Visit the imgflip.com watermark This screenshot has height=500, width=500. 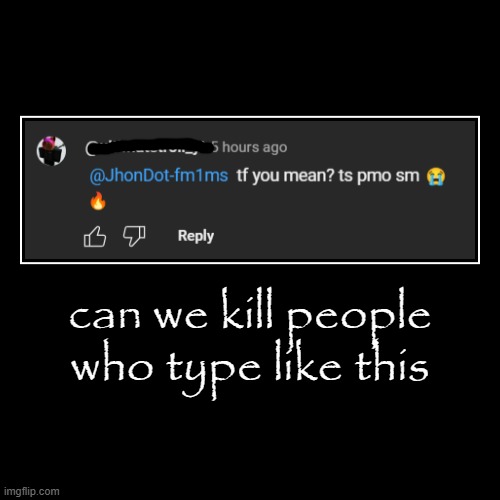coord(32,491)
